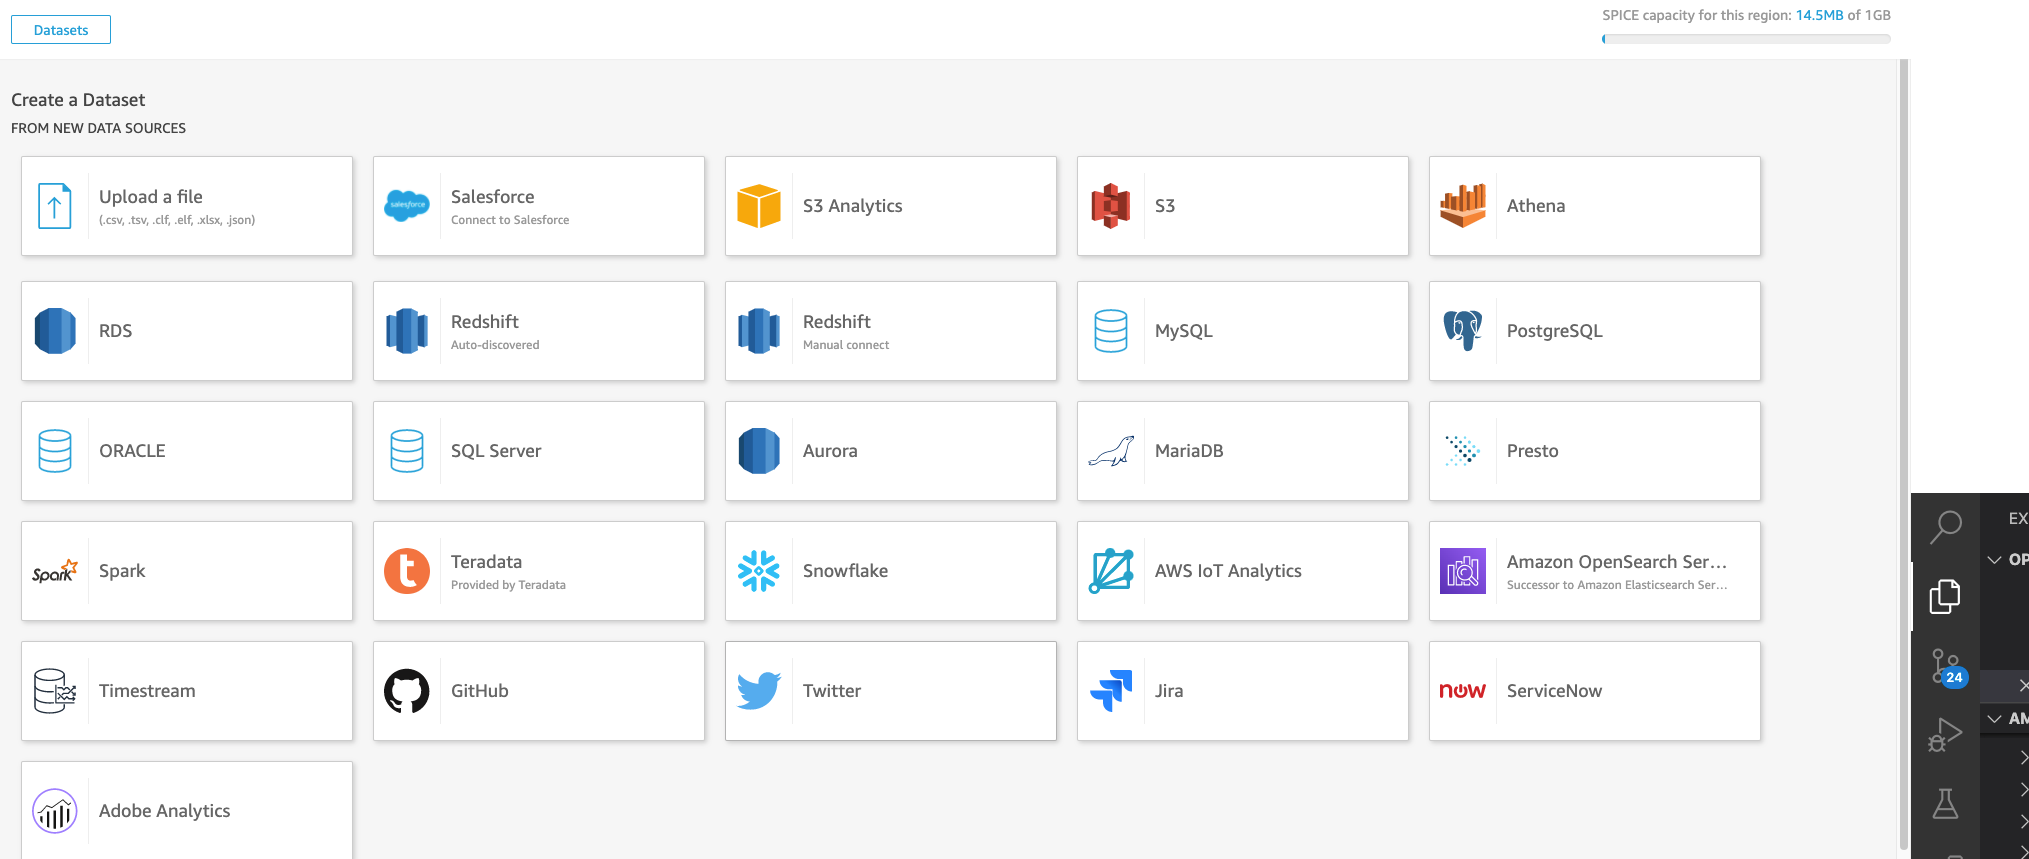
Task: Click the Timestream database icon
Action: click(55, 691)
